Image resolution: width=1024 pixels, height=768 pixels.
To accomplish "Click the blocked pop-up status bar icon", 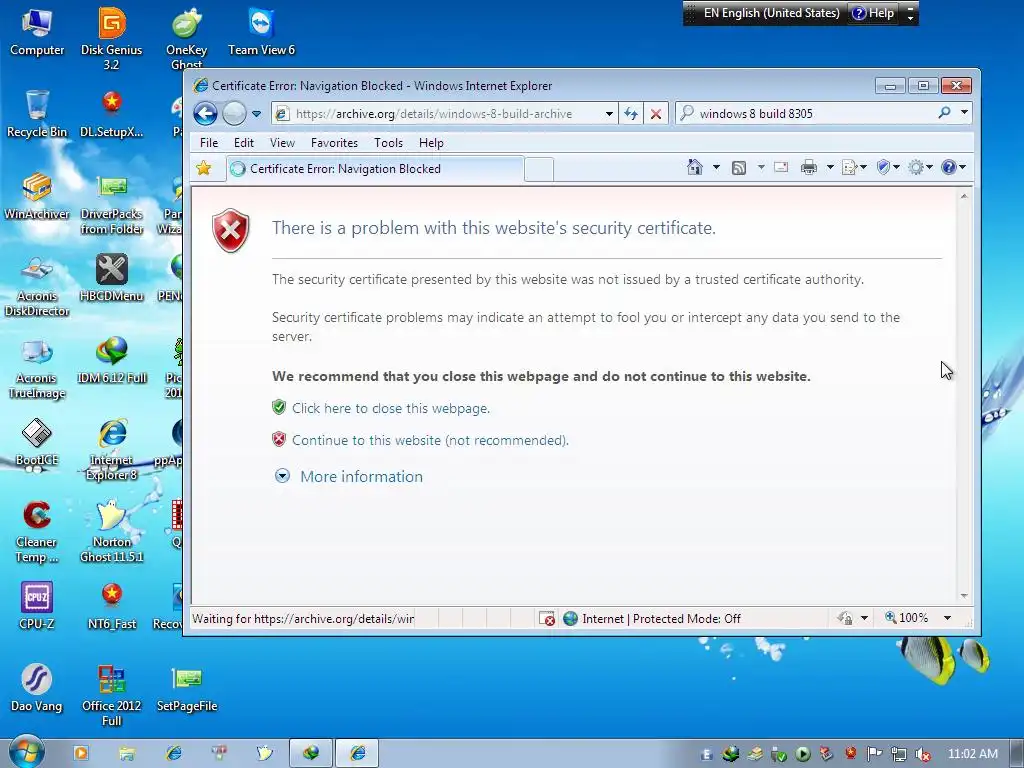I will (x=547, y=618).
